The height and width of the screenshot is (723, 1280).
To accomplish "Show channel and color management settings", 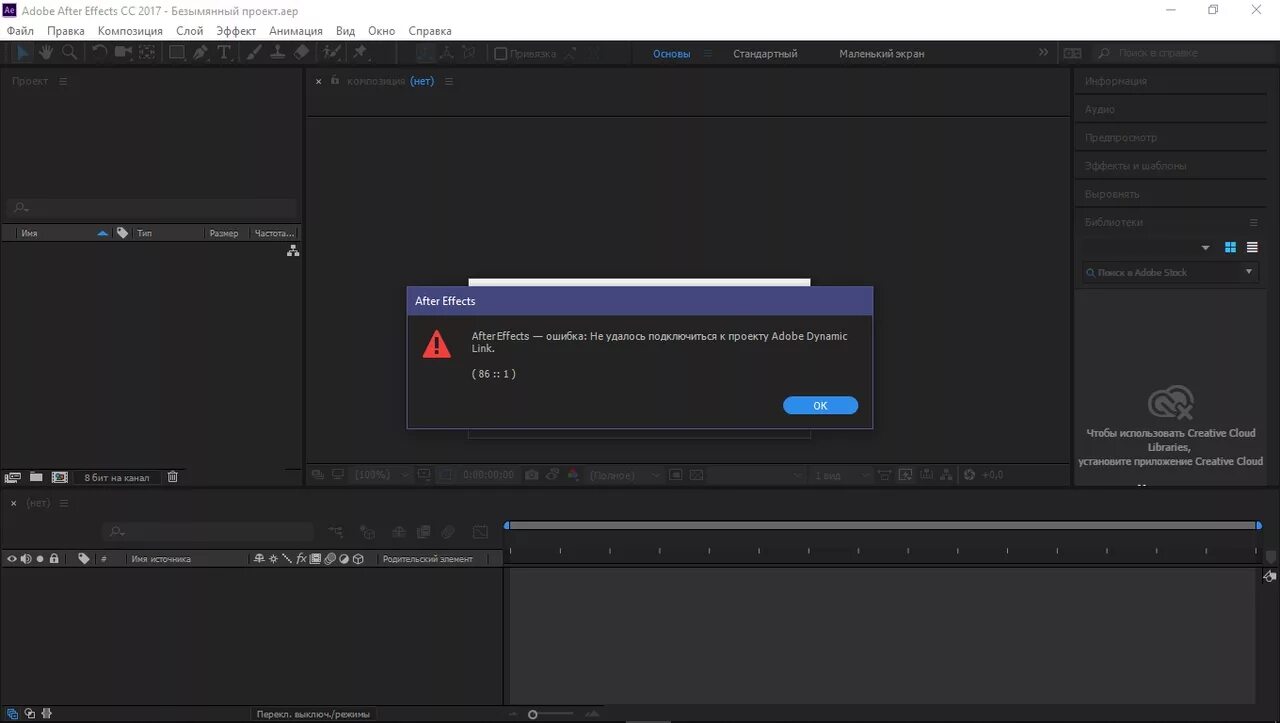I will click(572, 475).
